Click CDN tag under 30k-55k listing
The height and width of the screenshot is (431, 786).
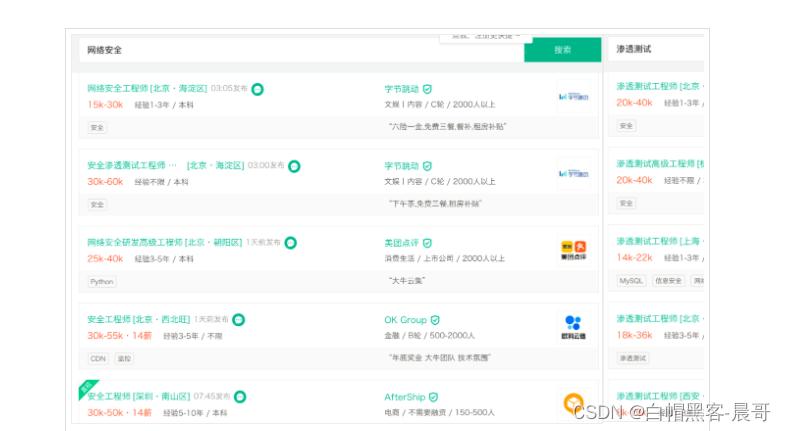[98, 358]
